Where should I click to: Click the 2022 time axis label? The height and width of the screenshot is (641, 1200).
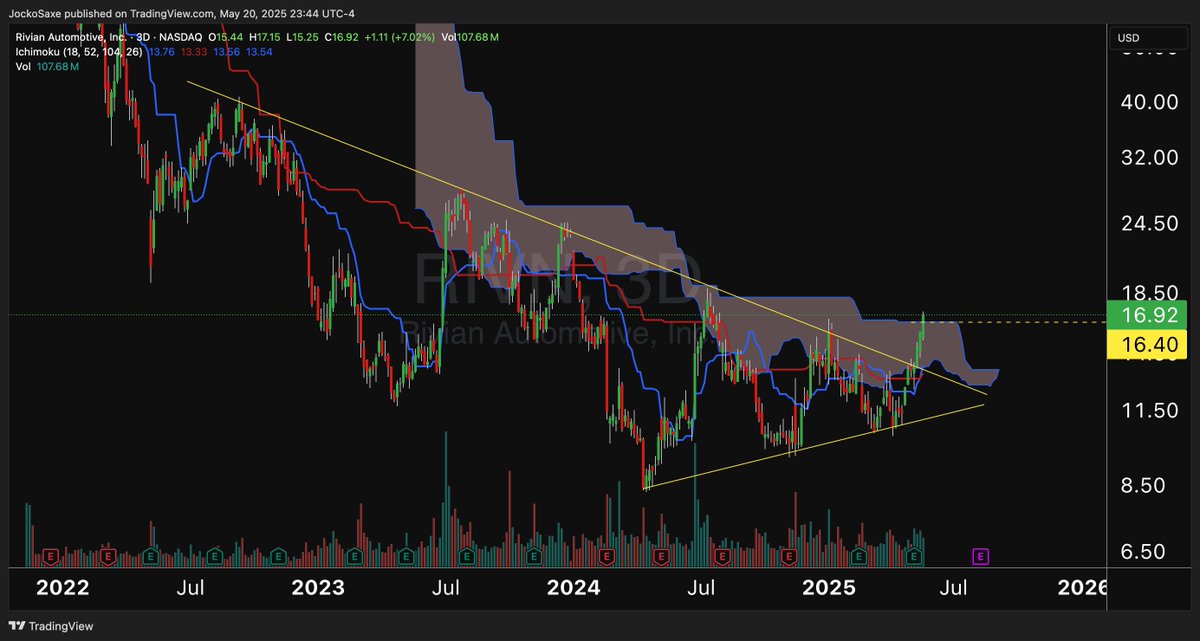(x=61, y=587)
